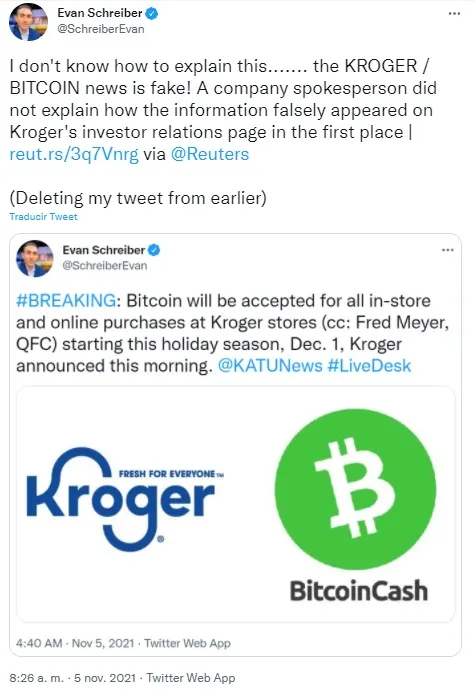The width and height of the screenshot is (475, 692).
Task: Click the verified badge beside top Evan Schreiber
Action: coord(152,14)
